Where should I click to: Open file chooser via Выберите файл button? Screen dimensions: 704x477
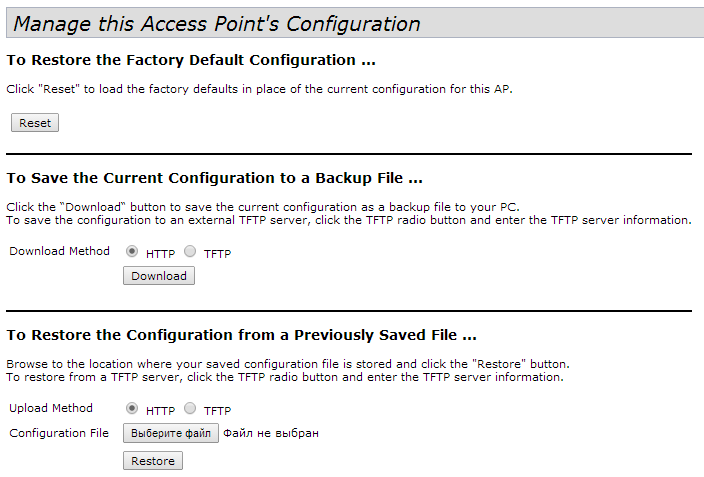(171, 433)
